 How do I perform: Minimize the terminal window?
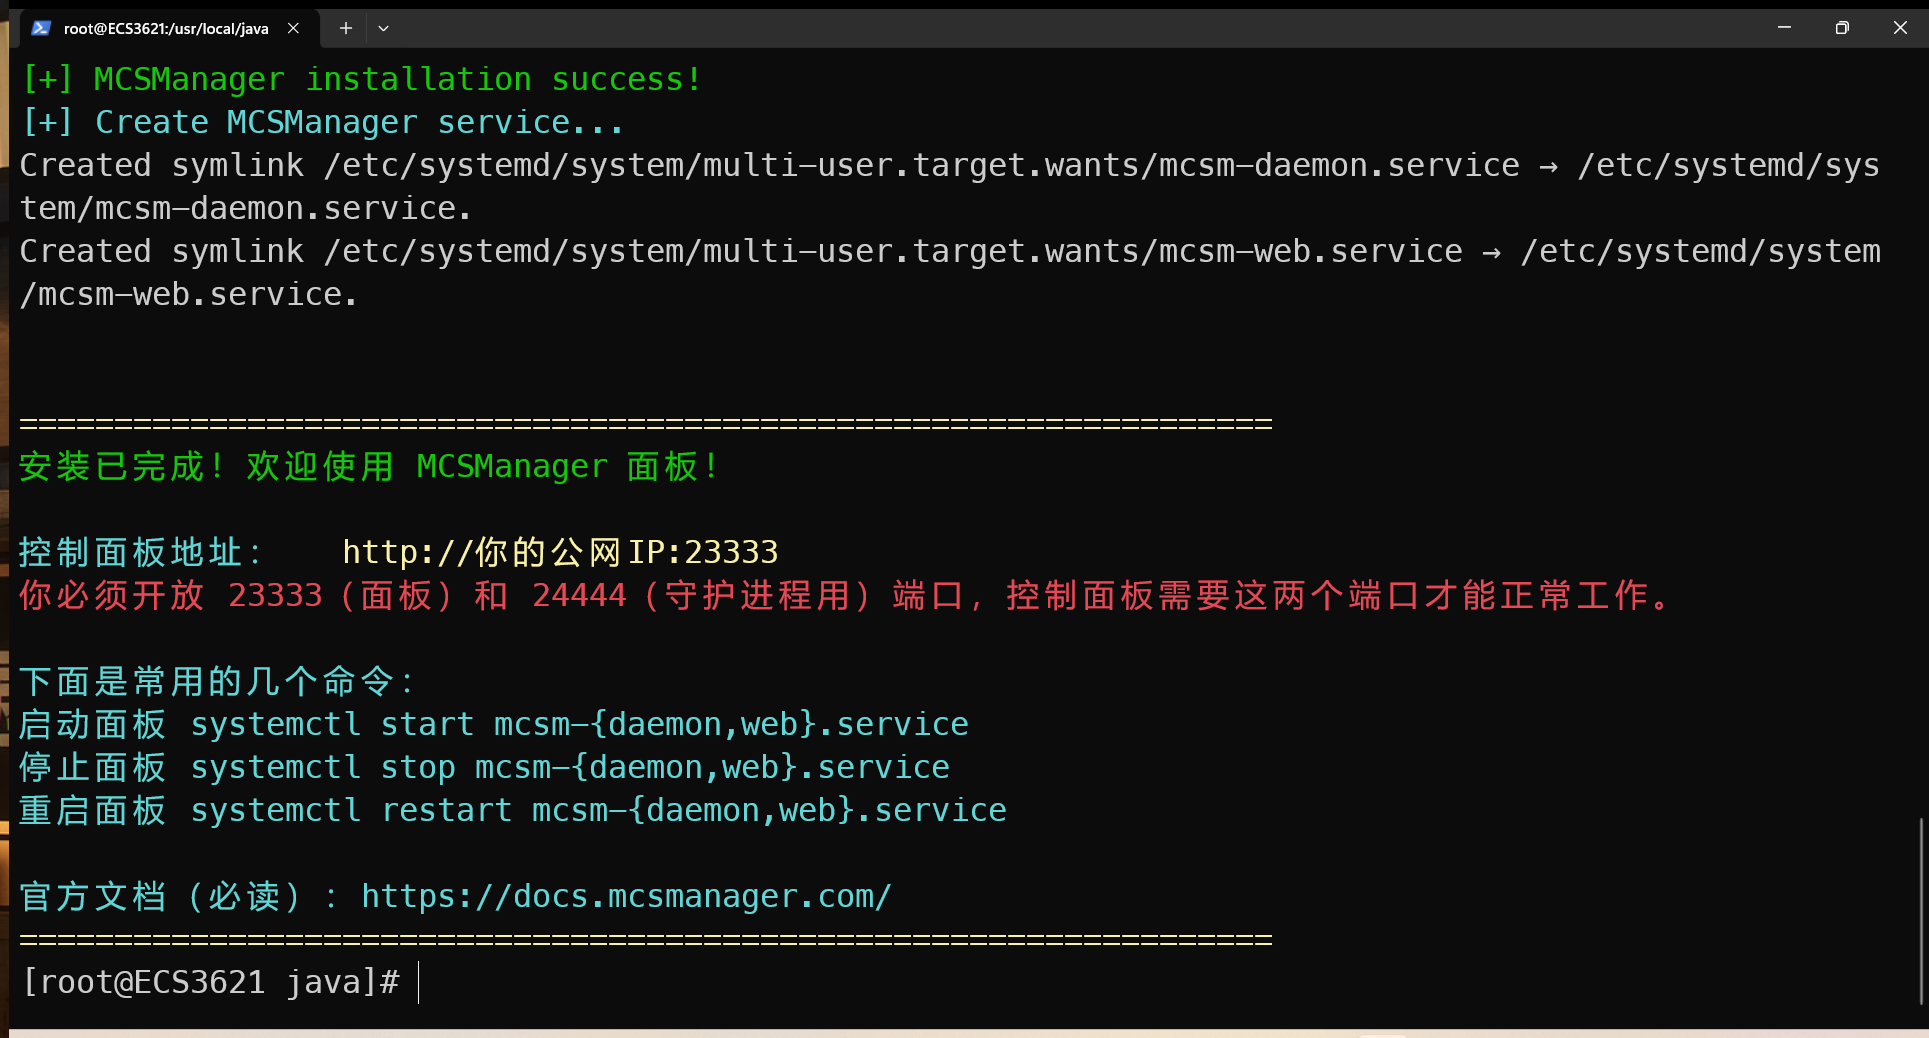coord(1784,28)
